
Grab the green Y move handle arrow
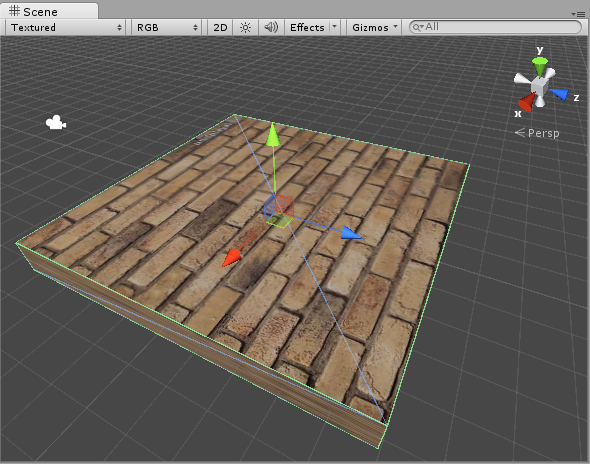tap(273, 135)
